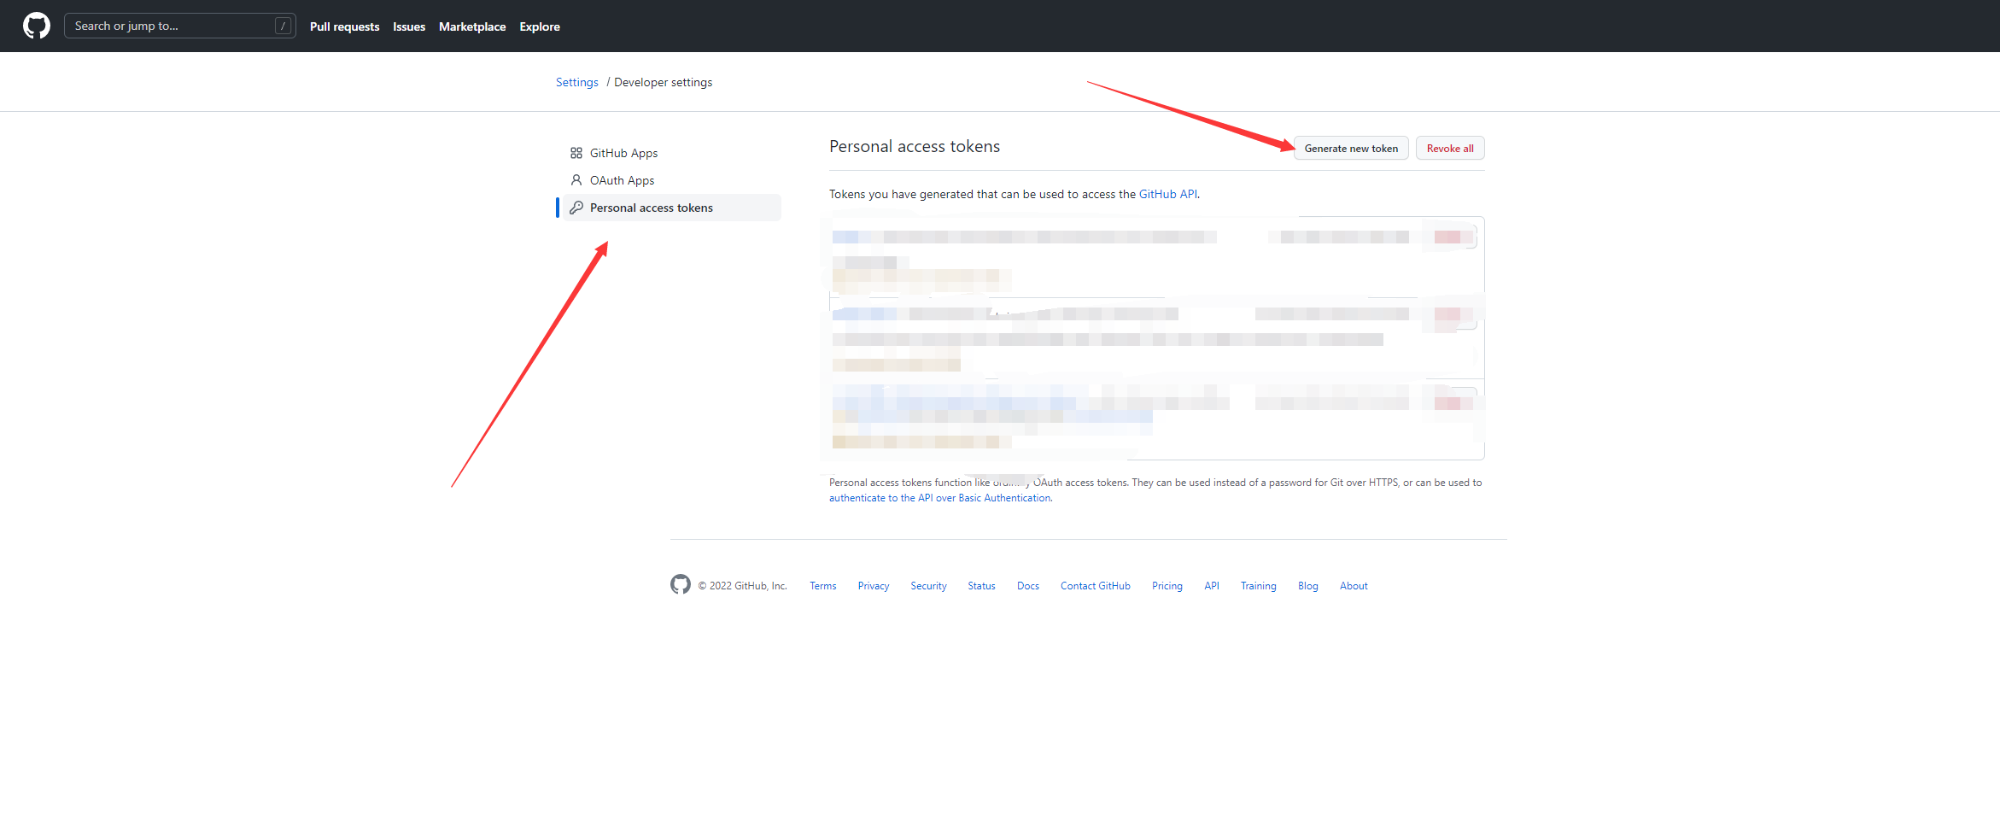Focus the 'Search or jump to...' field
Image resolution: width=2000 pixels, height=820 pixels.
click(180, 26)
